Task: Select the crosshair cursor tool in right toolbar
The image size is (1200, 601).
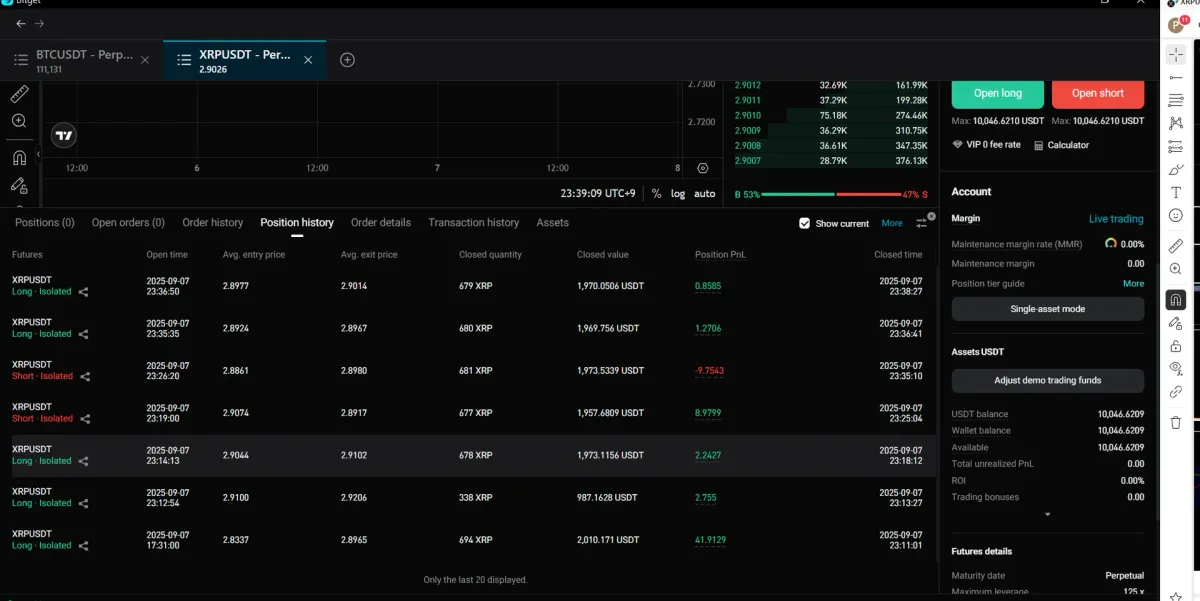Action: point(1176,54)
